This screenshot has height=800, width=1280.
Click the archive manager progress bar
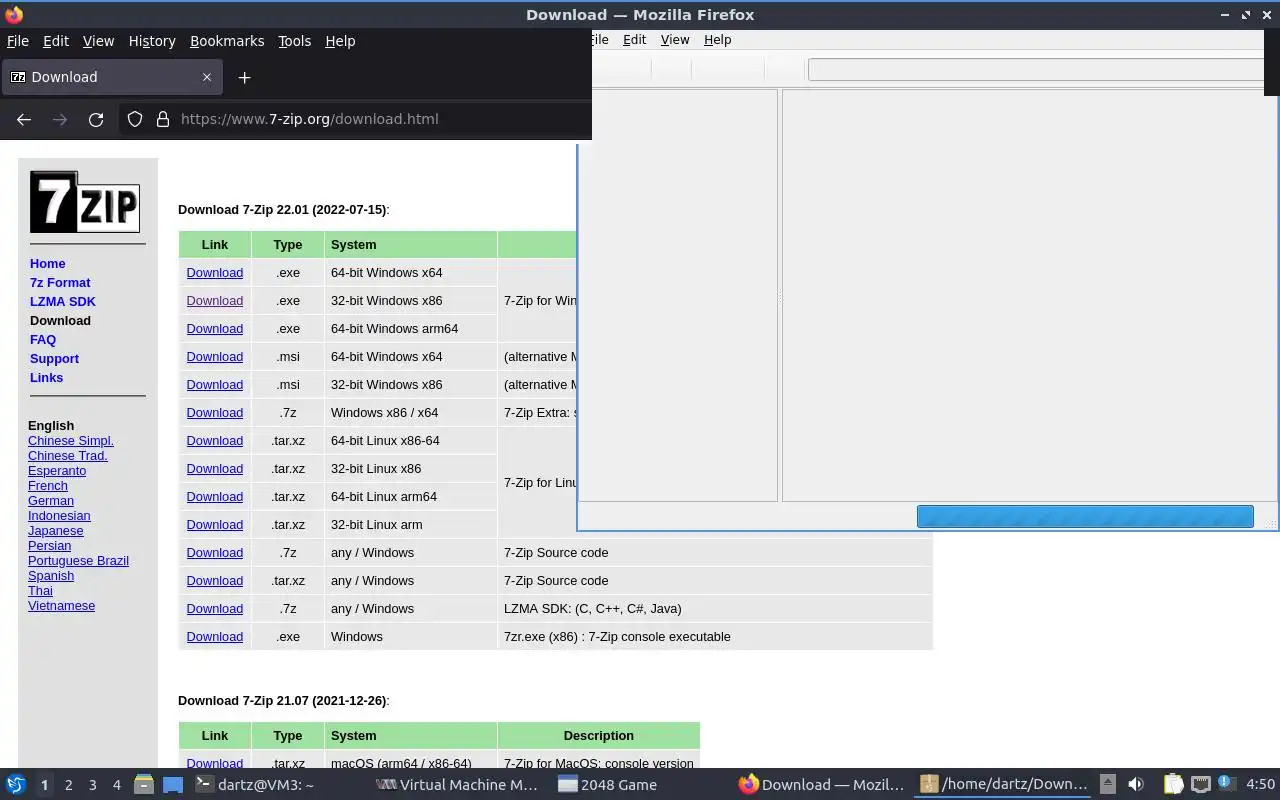pyautogui.click(x=1085, y=516)
